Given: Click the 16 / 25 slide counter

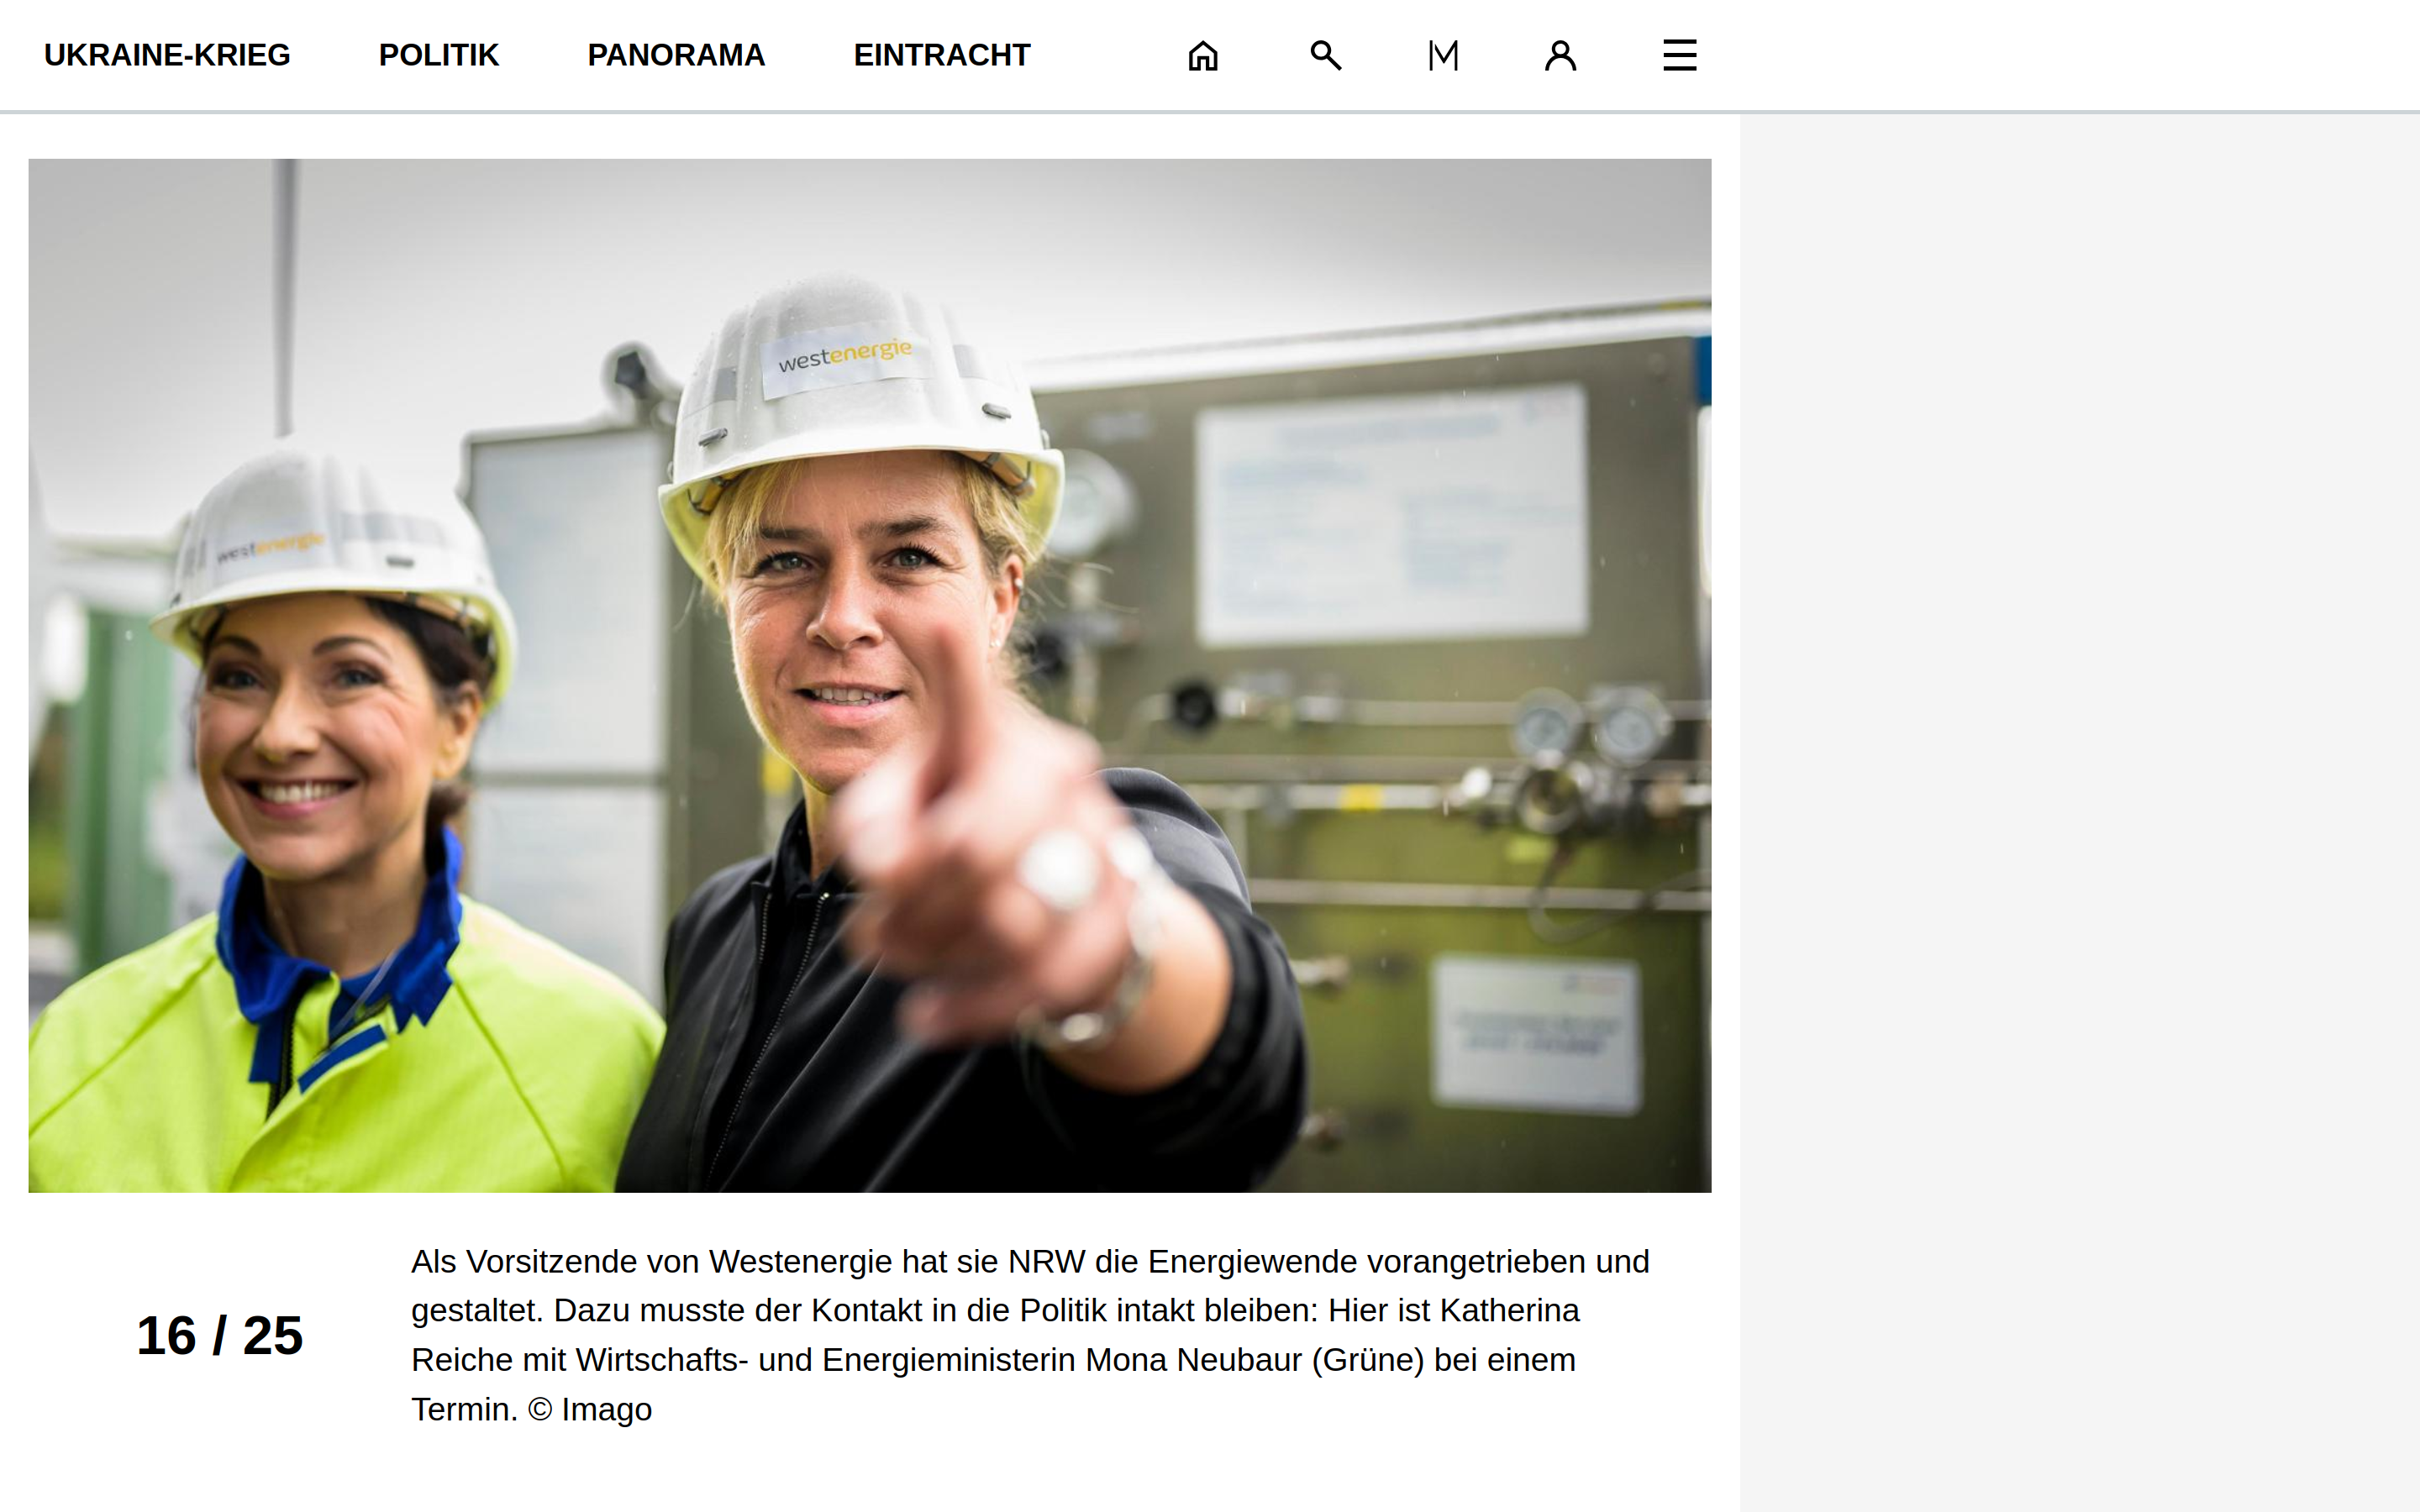Looking at the screenshot, I should coord(219,1335).
